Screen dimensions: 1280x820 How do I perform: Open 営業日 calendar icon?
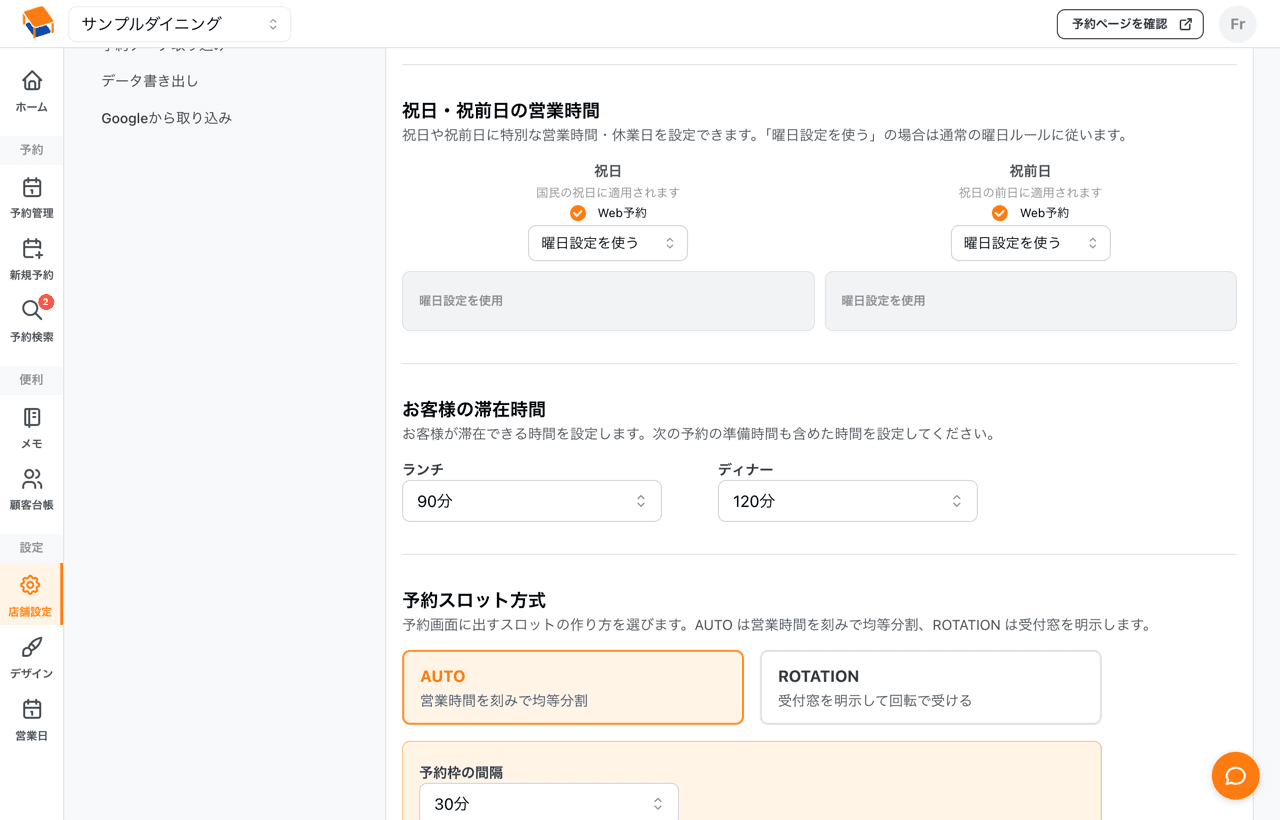(x=32, y=709)
